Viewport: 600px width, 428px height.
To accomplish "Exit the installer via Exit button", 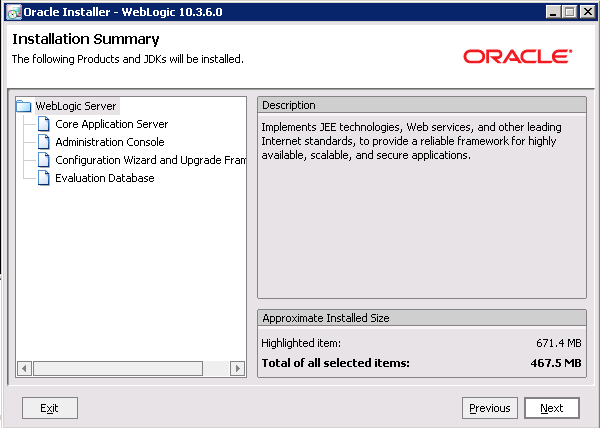I will pos(50,408).
